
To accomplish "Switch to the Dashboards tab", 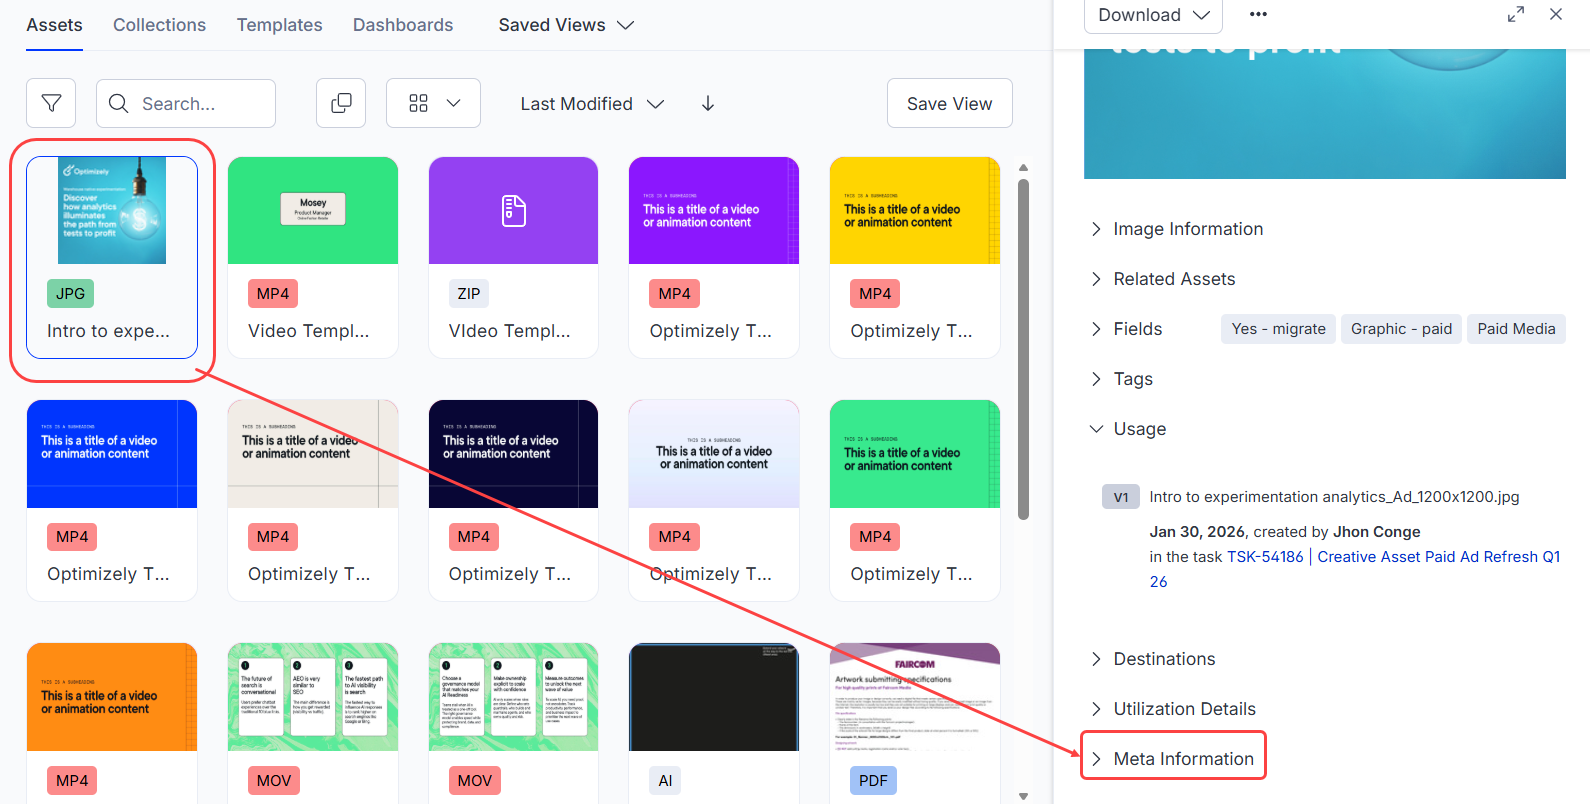I will (x=403, y=25).
